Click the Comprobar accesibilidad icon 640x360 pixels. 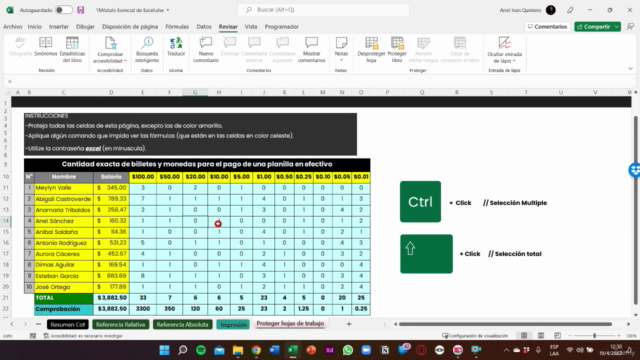tap(110, 43)
